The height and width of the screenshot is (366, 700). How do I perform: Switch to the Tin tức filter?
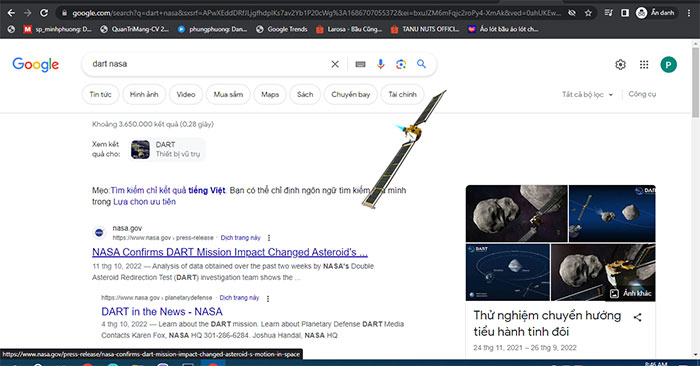click(x=100, y=94)
